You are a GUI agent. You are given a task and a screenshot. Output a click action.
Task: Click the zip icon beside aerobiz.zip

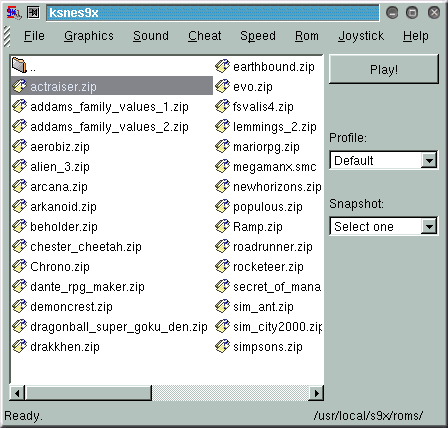pos(19,147)
